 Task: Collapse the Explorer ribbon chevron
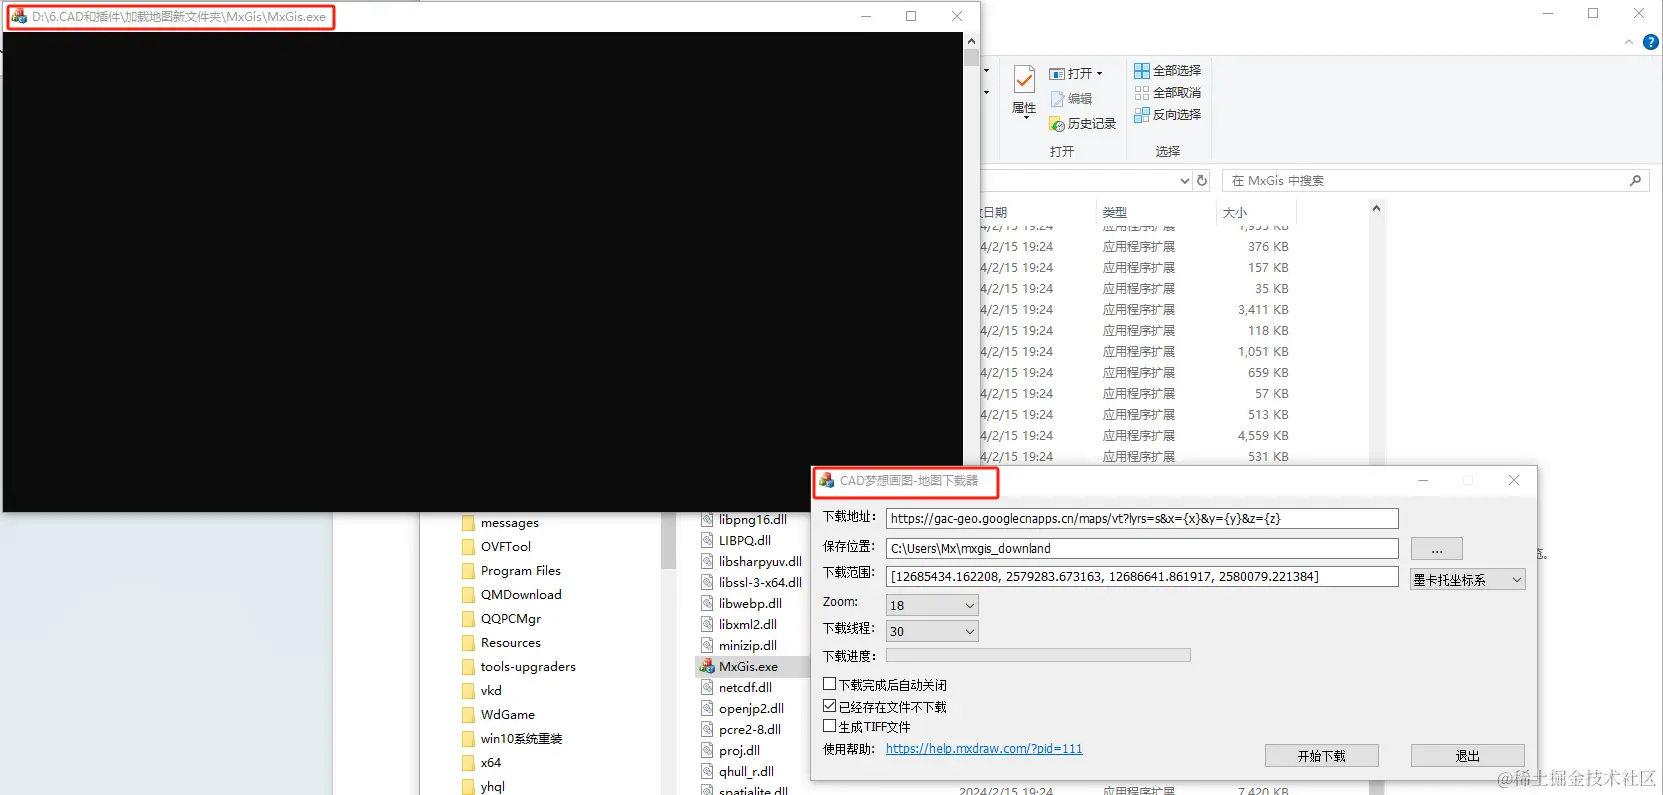point(1629,42)
